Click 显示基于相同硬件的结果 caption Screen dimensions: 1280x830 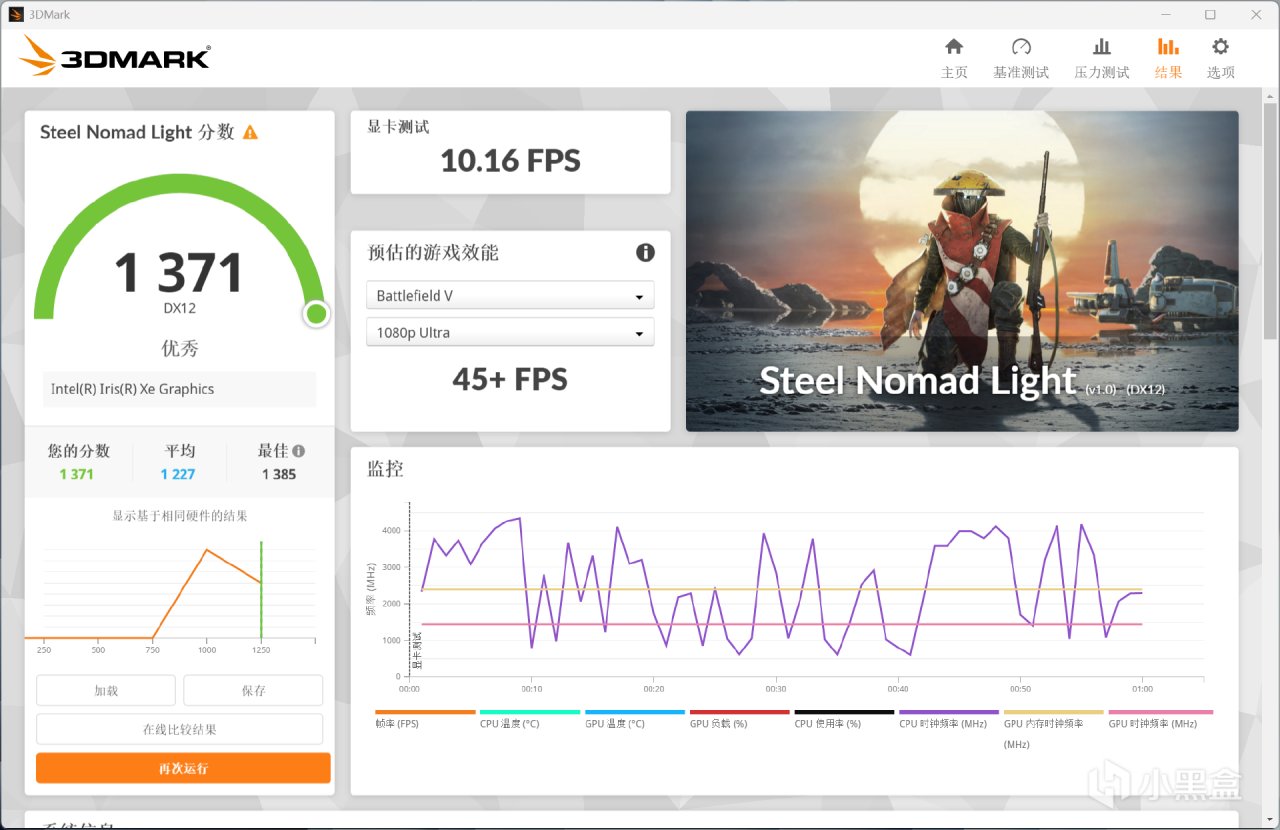pos(180,516)
